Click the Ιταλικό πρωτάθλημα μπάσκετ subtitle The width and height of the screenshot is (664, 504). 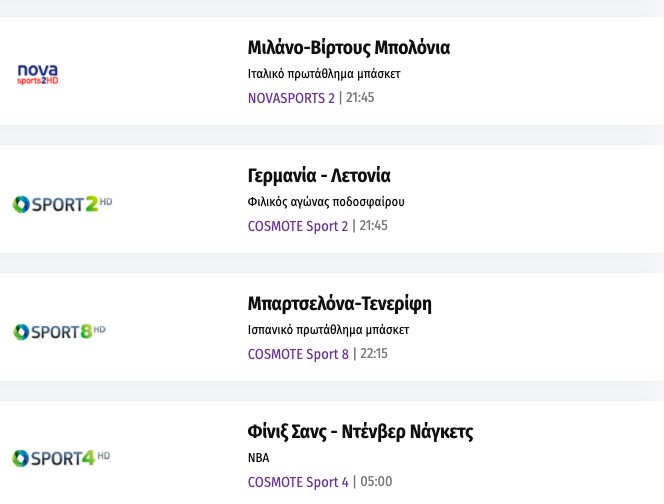pyautogui.click(x=324, y=74)
